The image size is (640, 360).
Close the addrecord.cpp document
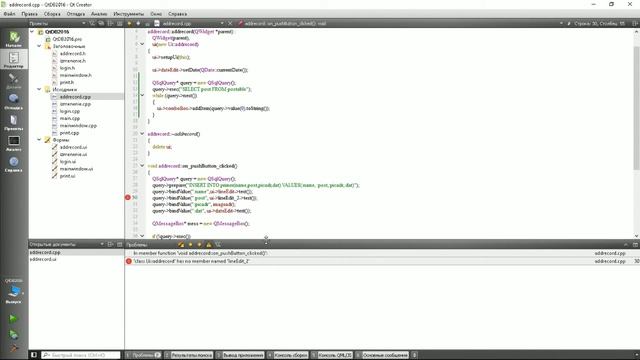pyautogui.click(x=230, y=24)
